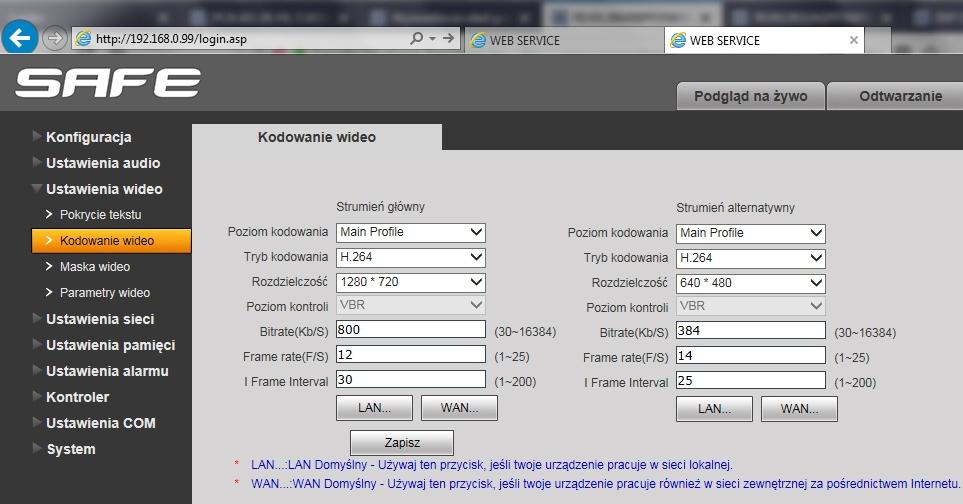Select the Kodowanie wideo panel tab
The image size is (963, 504).
tap(317, 137)
